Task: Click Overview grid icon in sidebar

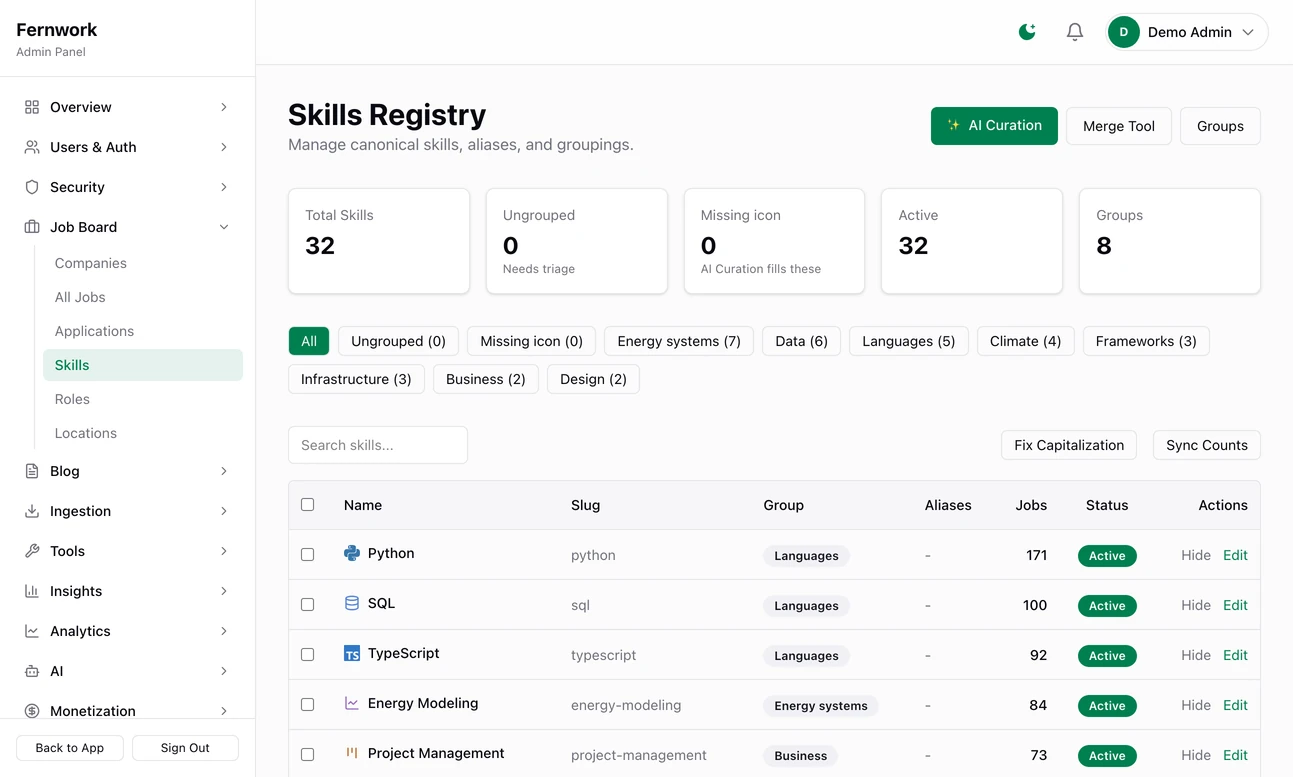Action: click(x=32, y=107)
